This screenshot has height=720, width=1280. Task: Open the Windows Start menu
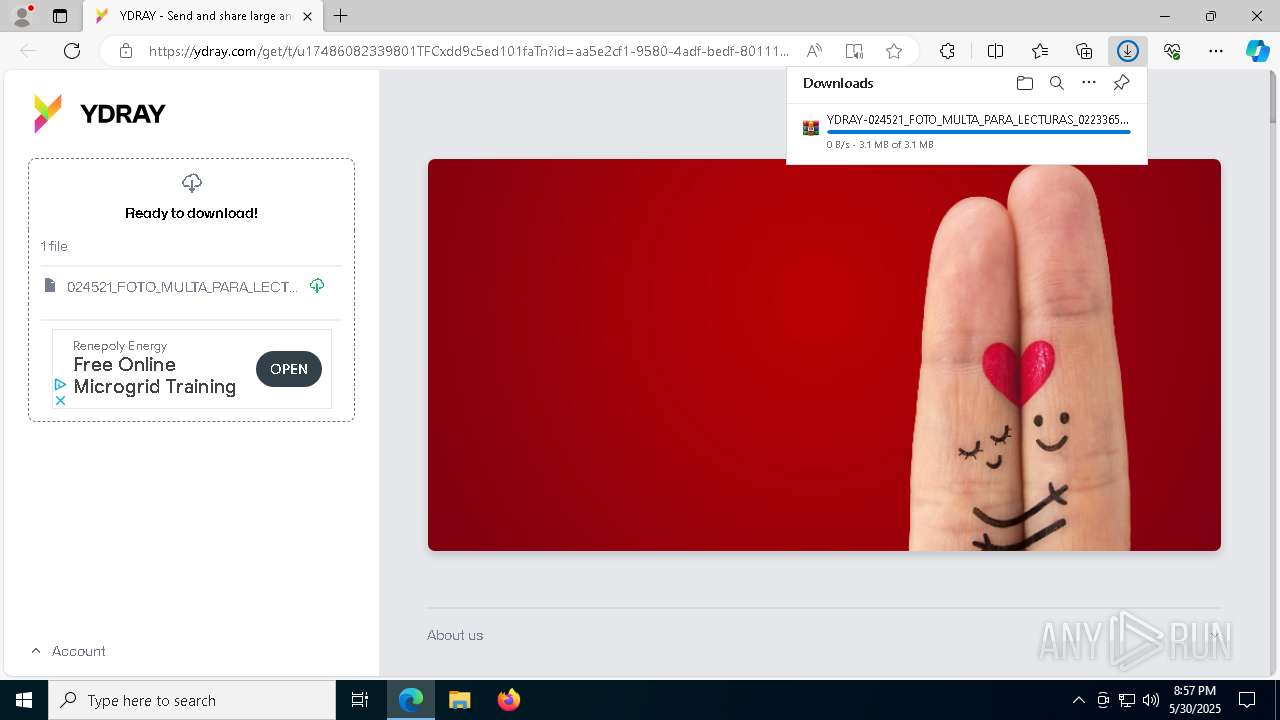(x=24, y=700)
